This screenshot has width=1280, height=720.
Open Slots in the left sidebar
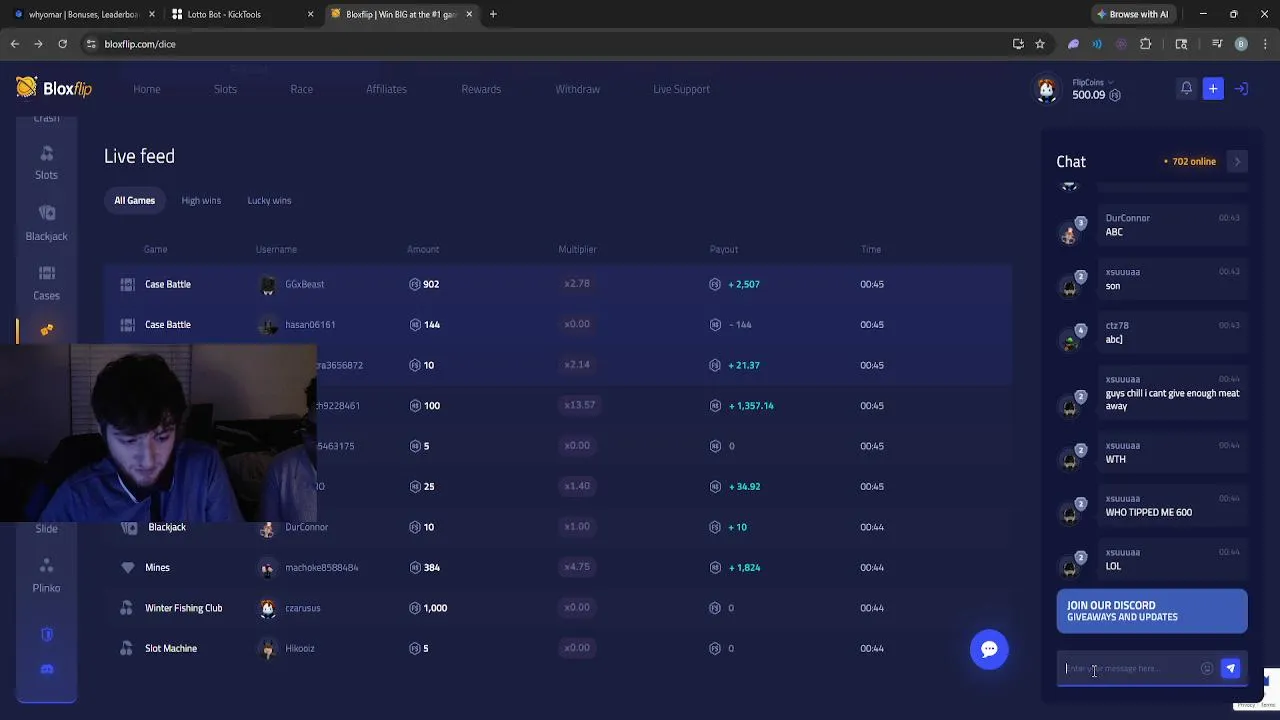pos(46,162)
